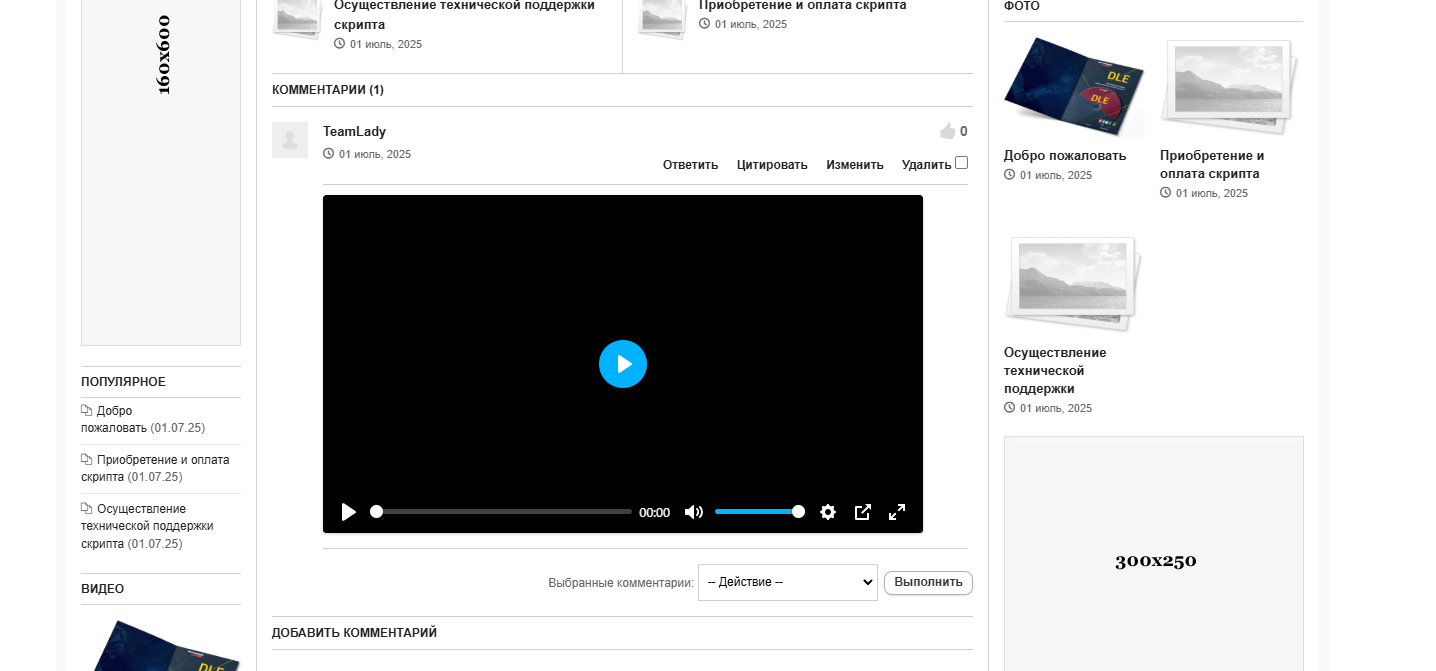Click Ответить on the comment
The width and height of the screenshot is (1436, 671).
(x=690, y=165)
